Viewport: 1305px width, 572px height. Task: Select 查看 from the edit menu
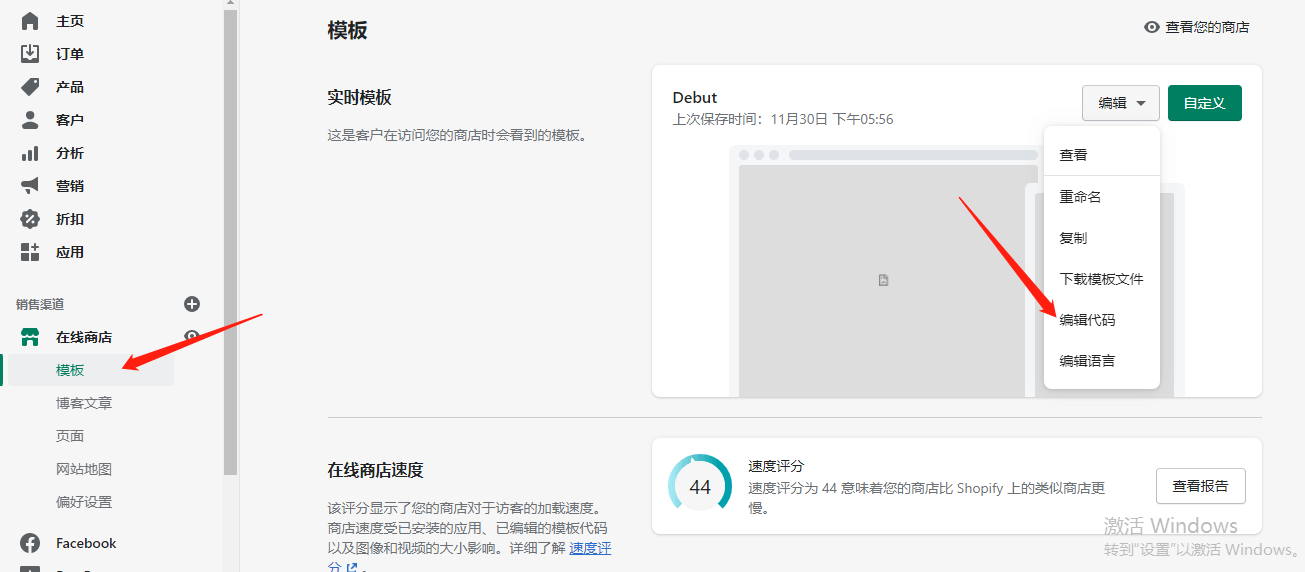click(x=1101, y=155)
